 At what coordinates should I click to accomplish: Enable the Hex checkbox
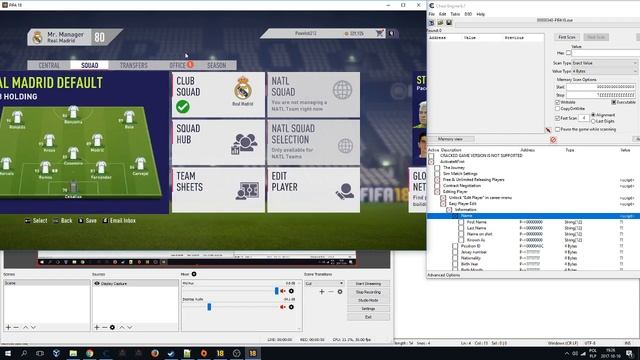569,53
